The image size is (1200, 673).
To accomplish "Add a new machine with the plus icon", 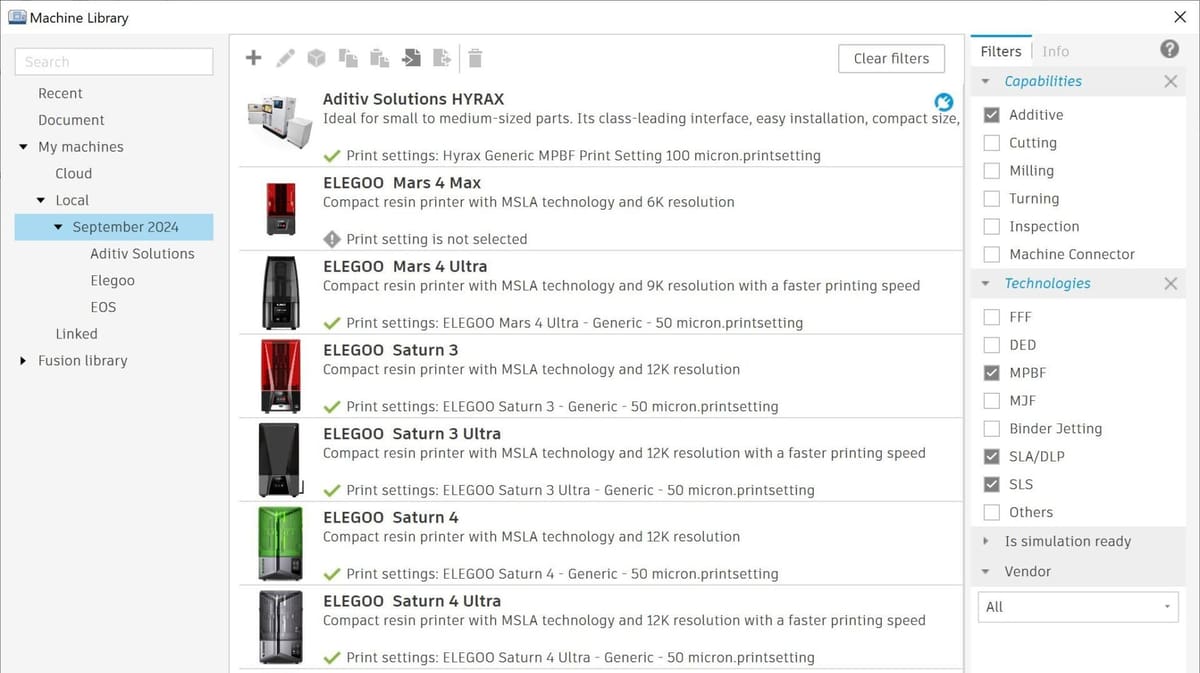I will tap(253, 58).
